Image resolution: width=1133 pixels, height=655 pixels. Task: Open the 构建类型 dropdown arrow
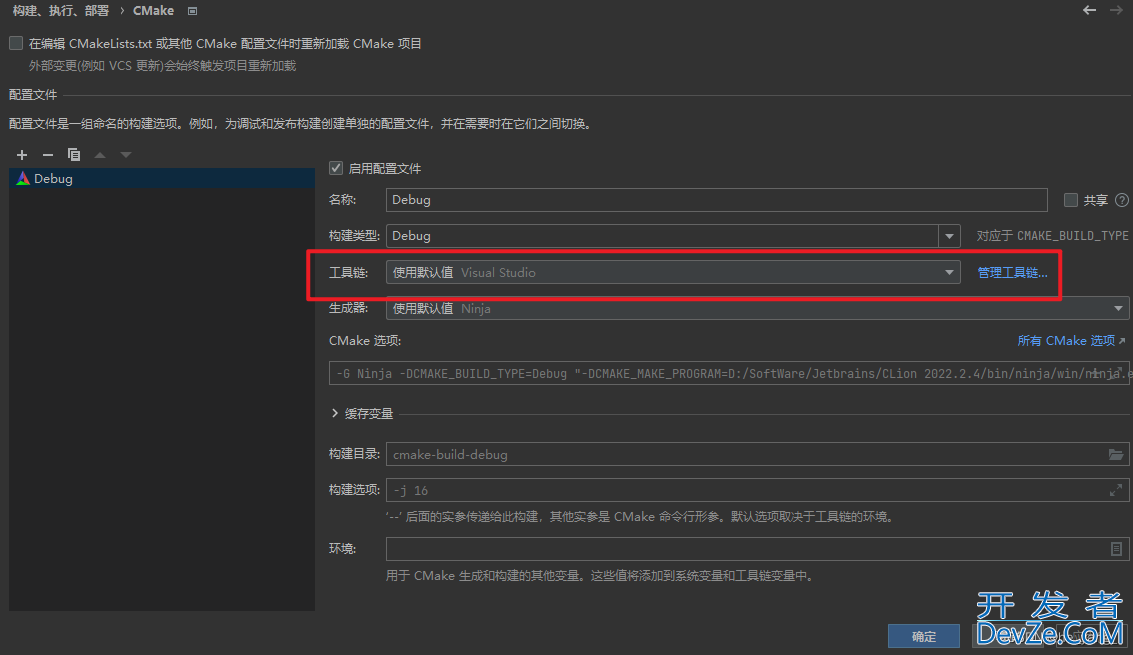pos(949,236)
